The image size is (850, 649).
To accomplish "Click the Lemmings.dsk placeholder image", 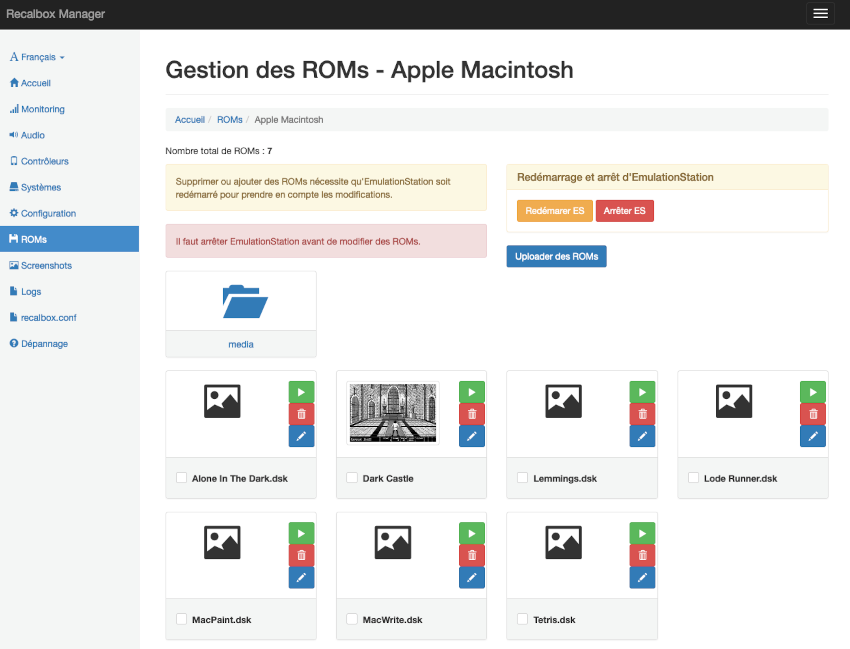I will [x=563, y=401].
